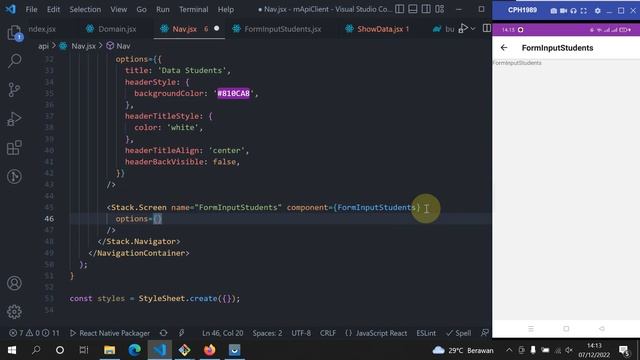Take screenshot in CPH1989 mirror window

pyautogui.click(x=553, y=11)
